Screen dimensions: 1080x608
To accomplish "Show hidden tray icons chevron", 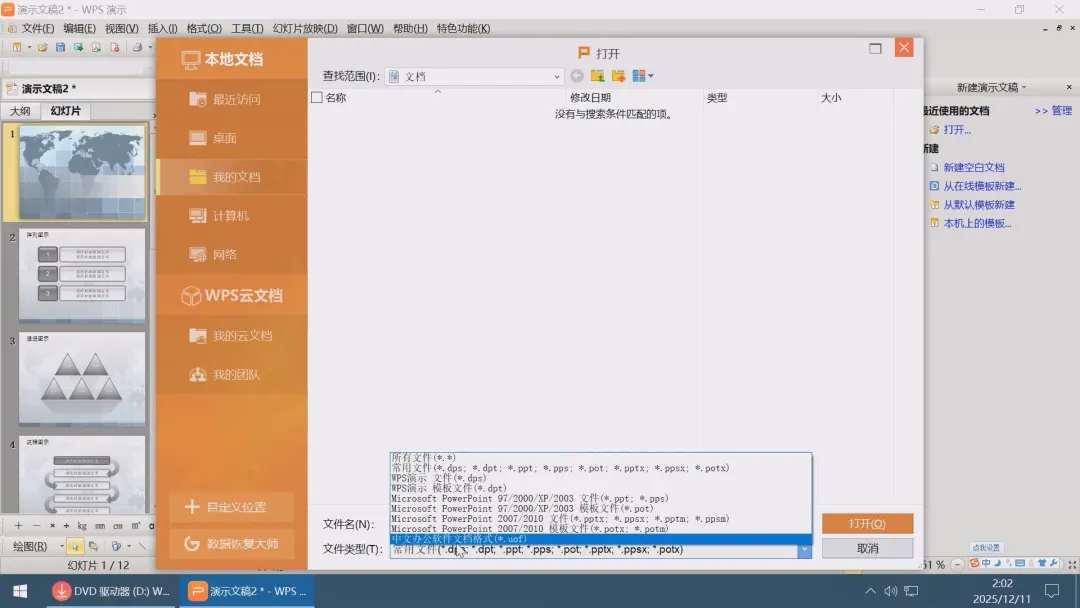I will click(870, 591).
